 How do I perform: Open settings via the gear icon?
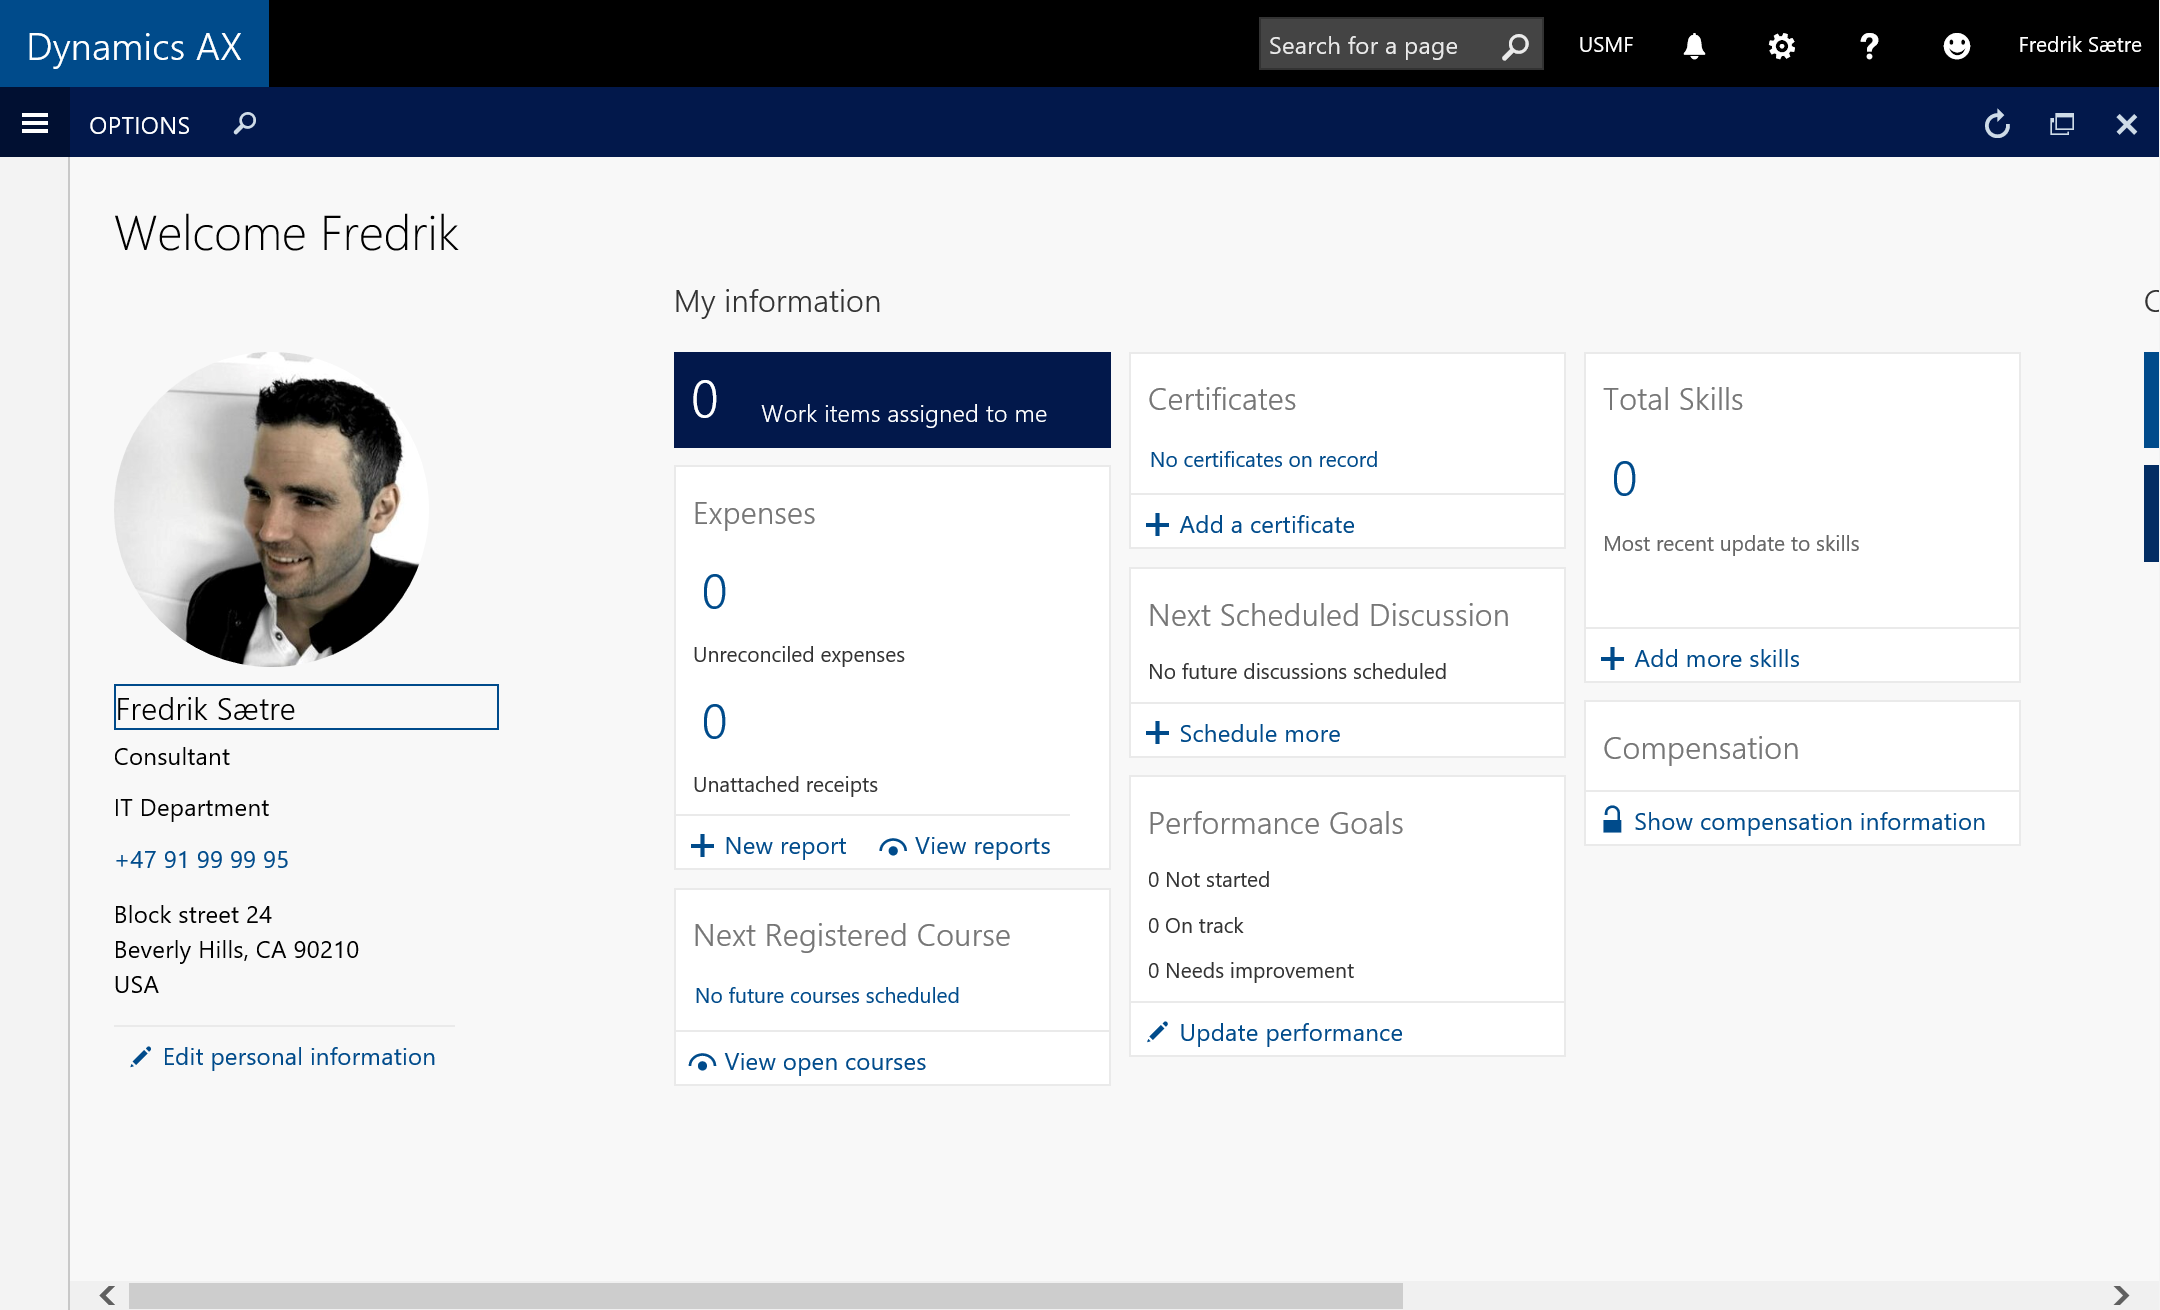point(1781,46)
